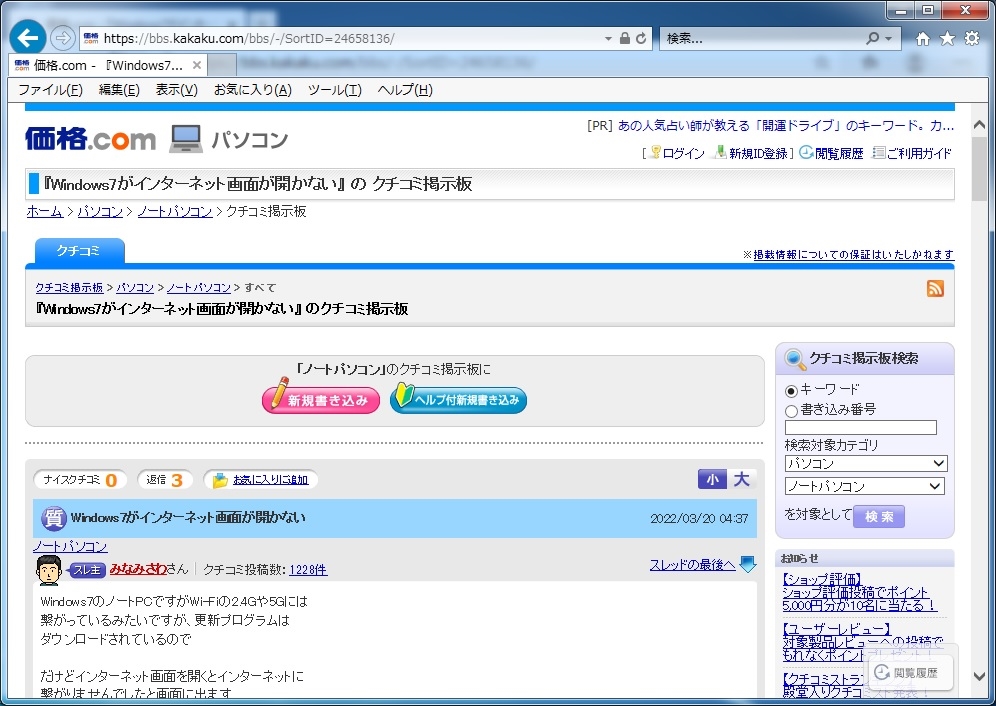The width and height of the screenshot is (996, 706).
Task: Go to ホーム breadcrumb link
Action: click(x=44, y=211)
